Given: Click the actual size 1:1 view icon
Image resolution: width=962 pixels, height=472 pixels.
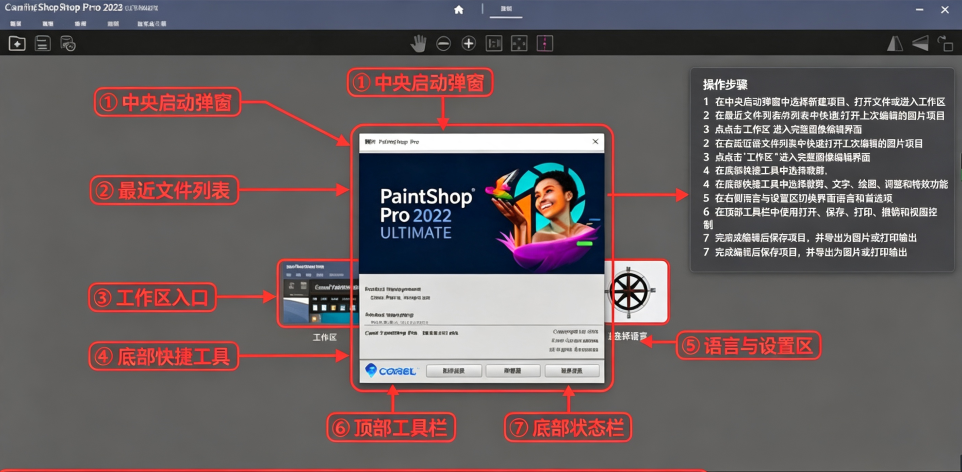Looking at the screenshot, I should tap(494, 44).
